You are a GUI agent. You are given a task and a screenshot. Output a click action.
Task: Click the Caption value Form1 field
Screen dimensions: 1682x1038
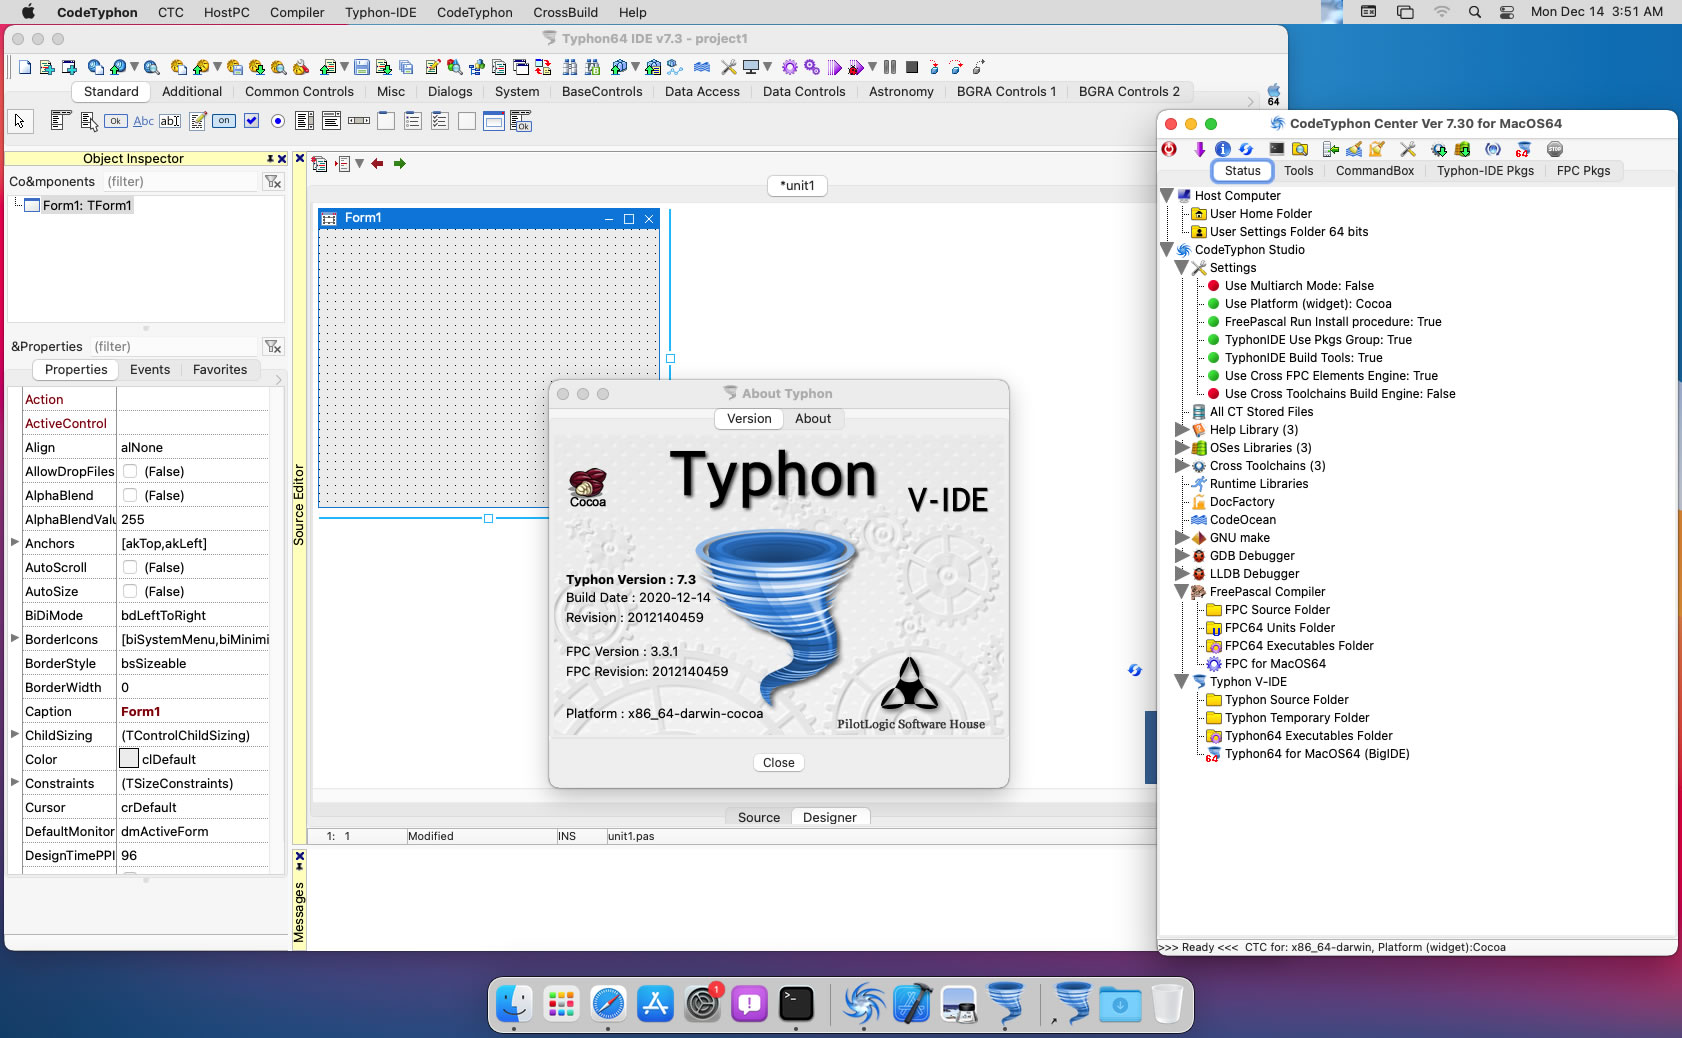193,711
